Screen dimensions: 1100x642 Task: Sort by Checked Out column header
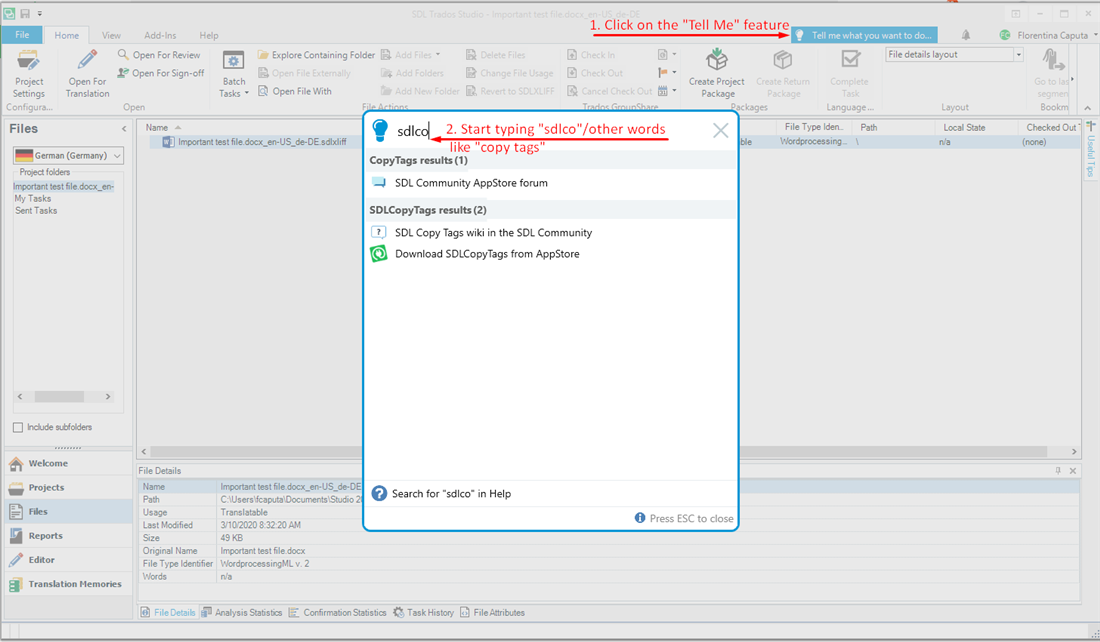(1049, 128)
